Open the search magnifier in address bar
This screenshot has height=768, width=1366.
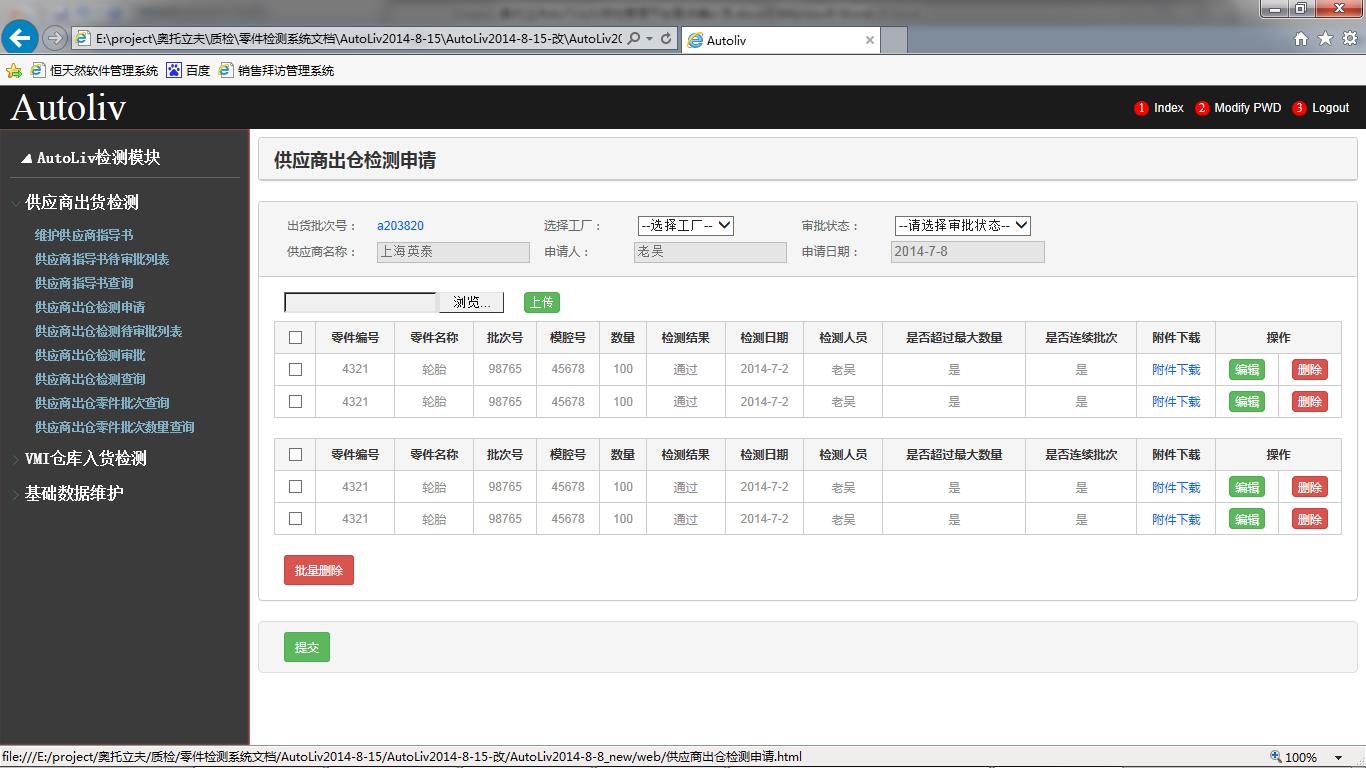(x=634, y=39)
